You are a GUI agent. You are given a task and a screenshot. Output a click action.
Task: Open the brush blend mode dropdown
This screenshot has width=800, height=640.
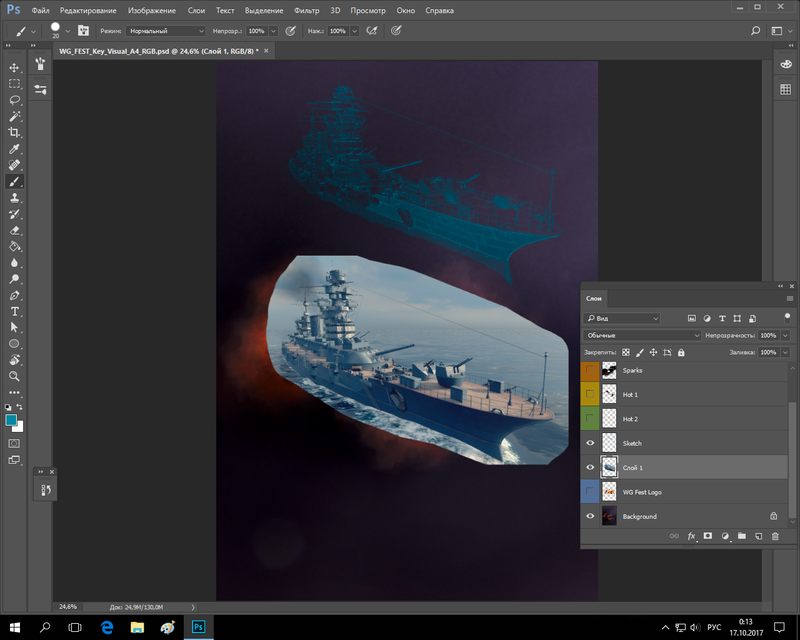(166, 31)
